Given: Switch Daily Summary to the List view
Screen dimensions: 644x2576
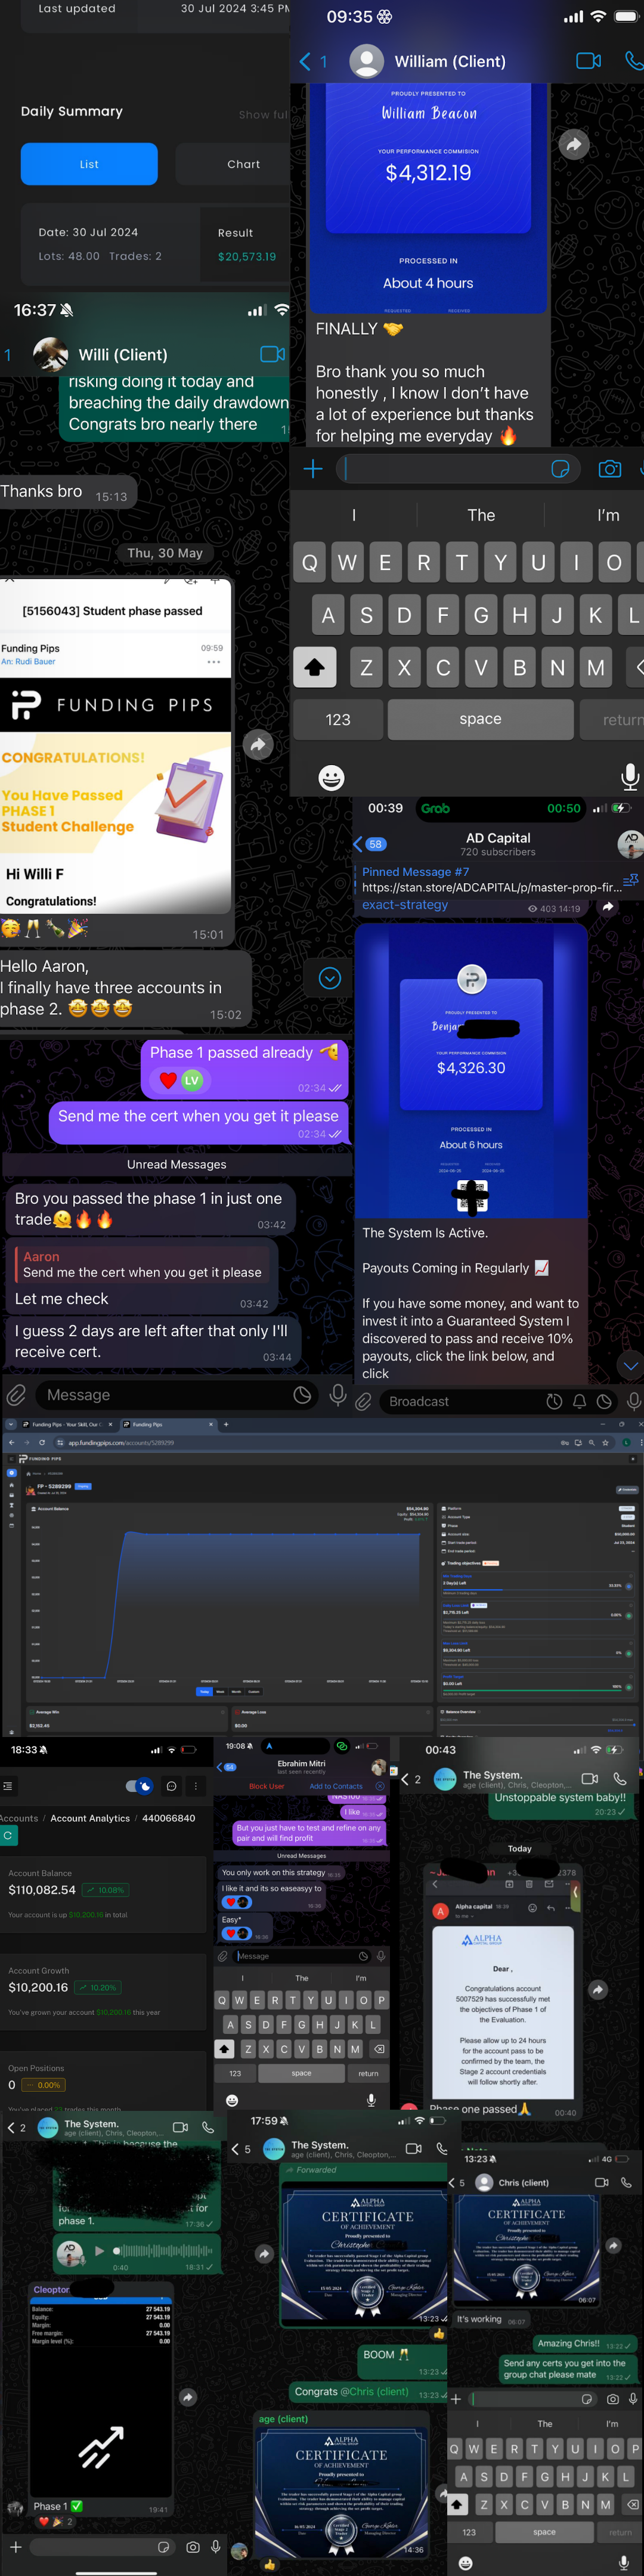Looking at the screenshot, I should point(89,164).
